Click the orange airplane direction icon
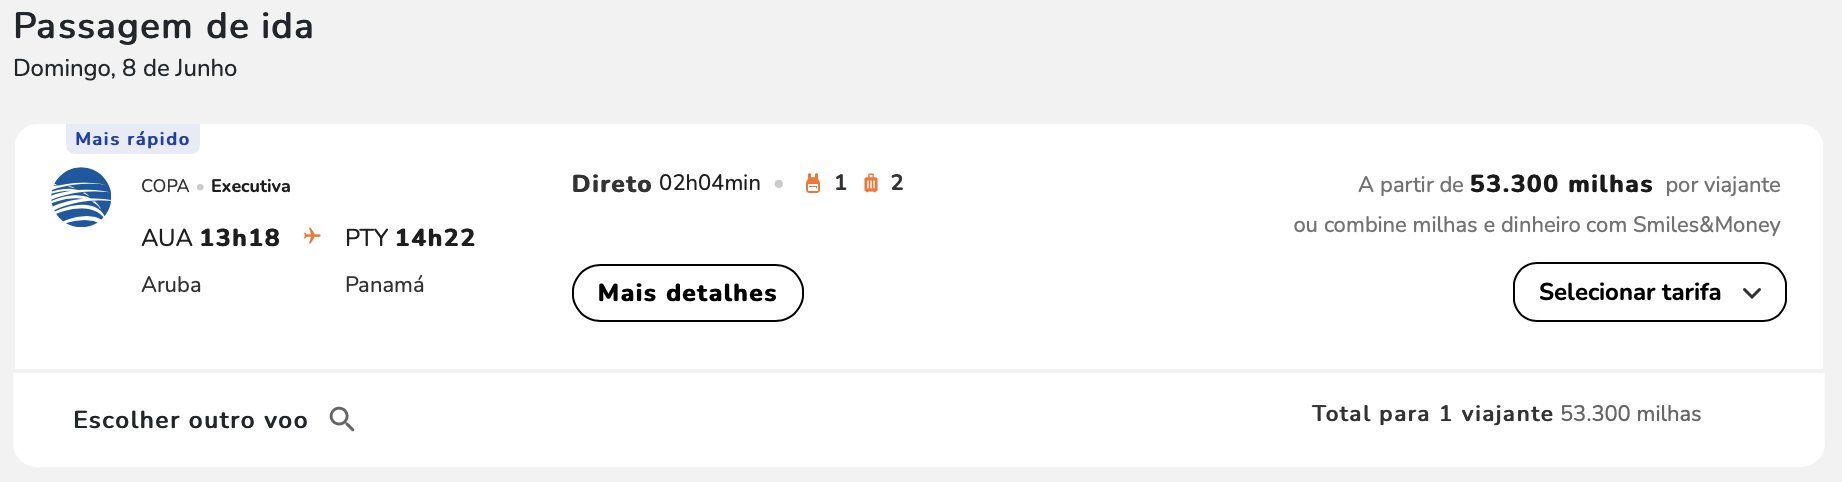 point(312,236)
